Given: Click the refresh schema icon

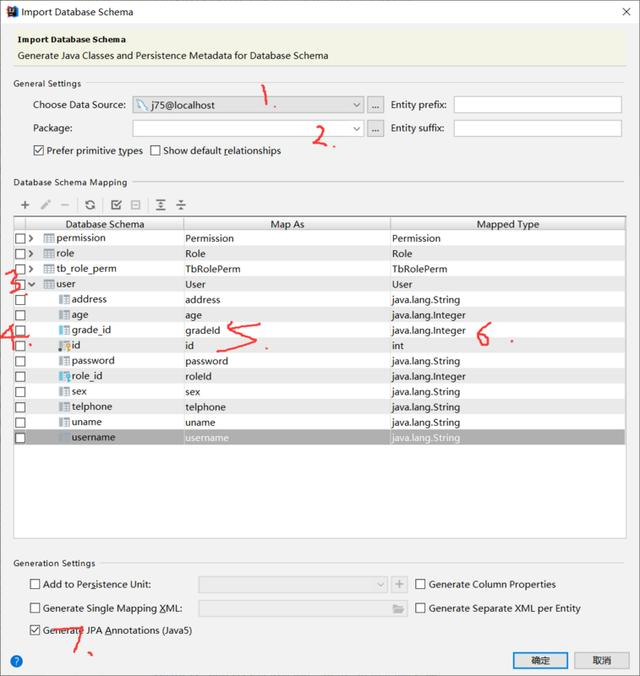Looking at the screenshot, I should [x=90, y=204].
